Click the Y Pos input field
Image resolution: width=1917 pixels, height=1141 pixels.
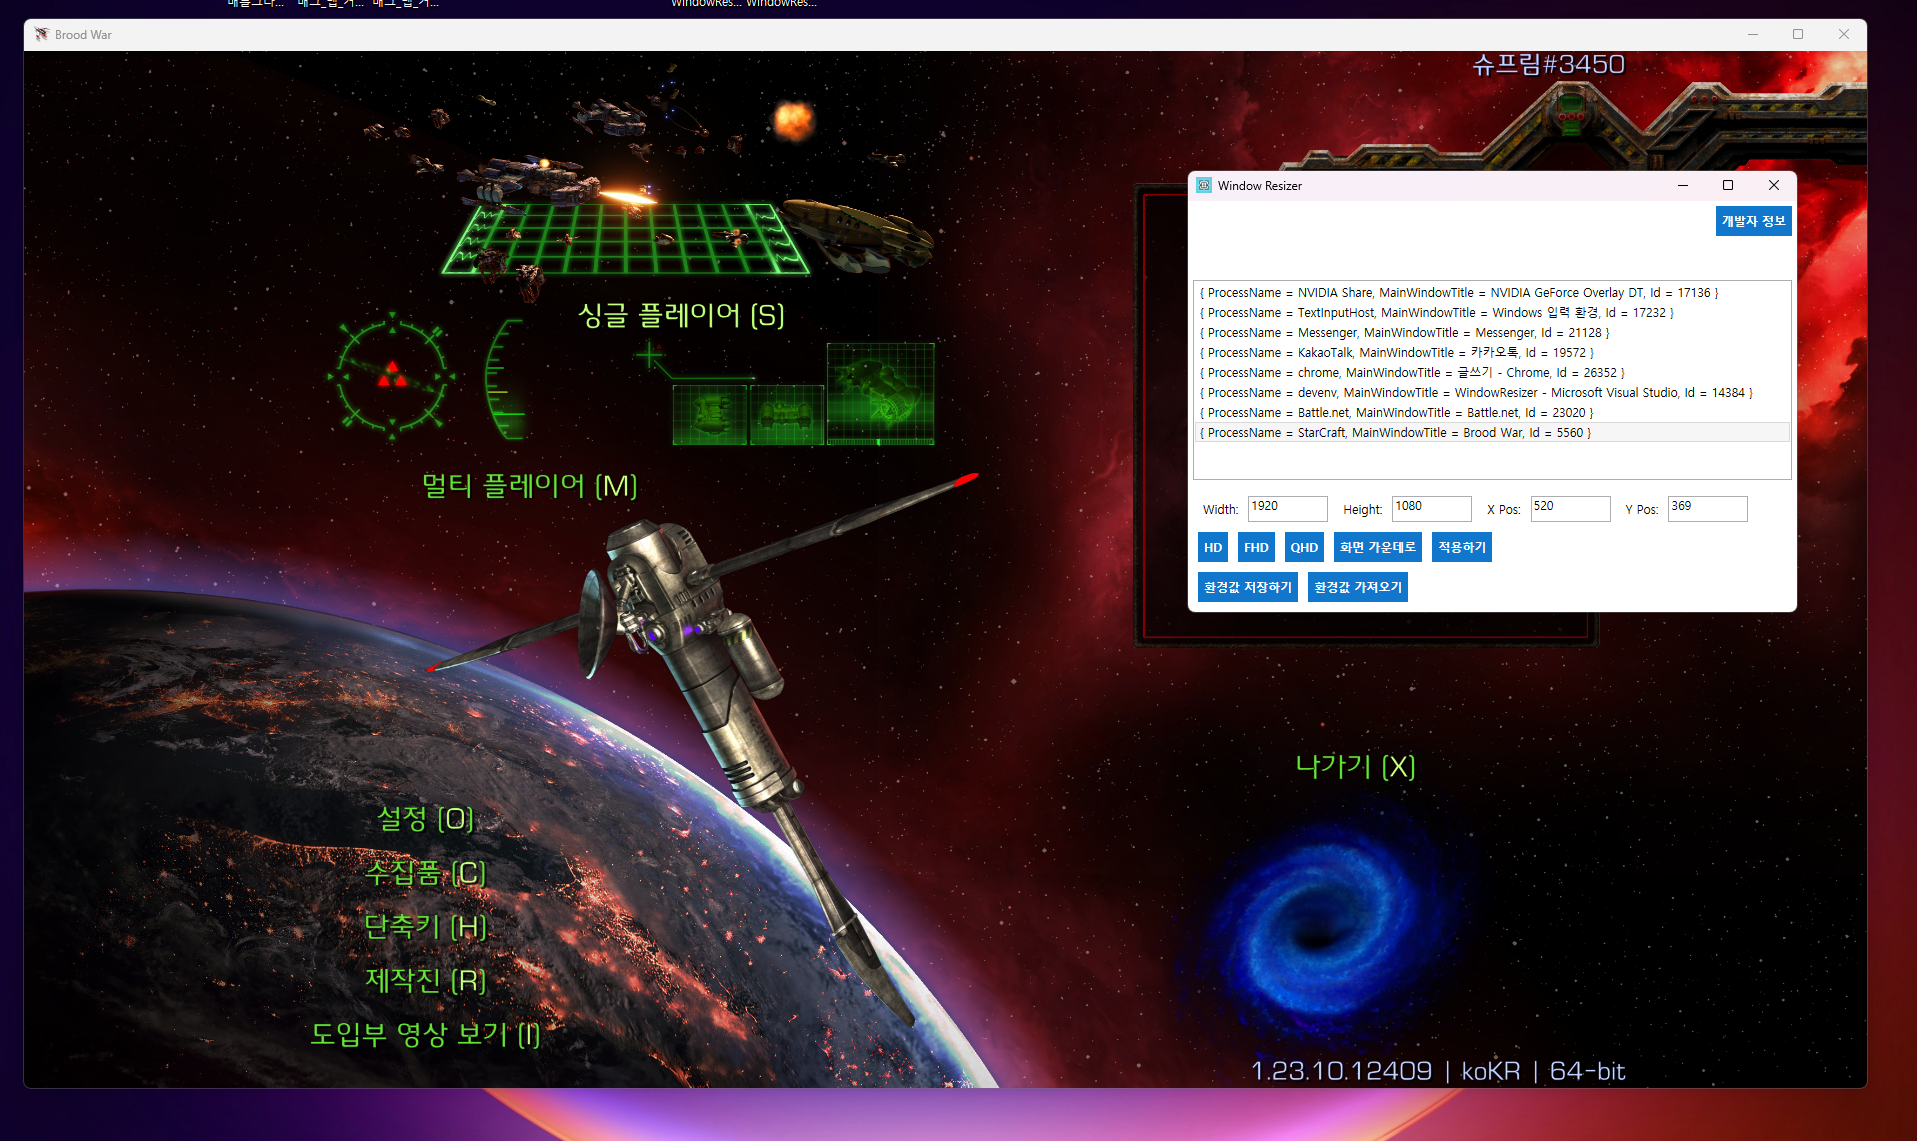1707,508
